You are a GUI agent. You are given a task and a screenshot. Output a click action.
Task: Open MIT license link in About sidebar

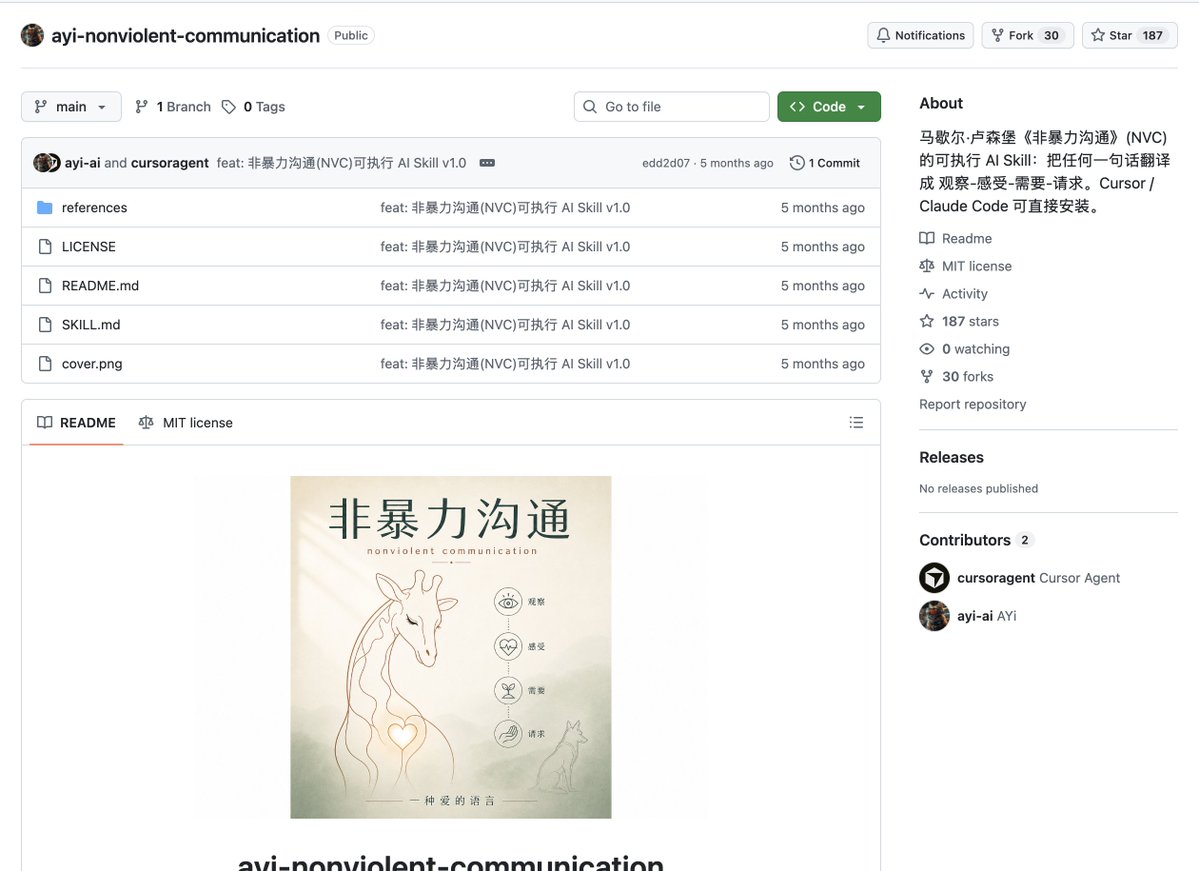pos(976,266)
